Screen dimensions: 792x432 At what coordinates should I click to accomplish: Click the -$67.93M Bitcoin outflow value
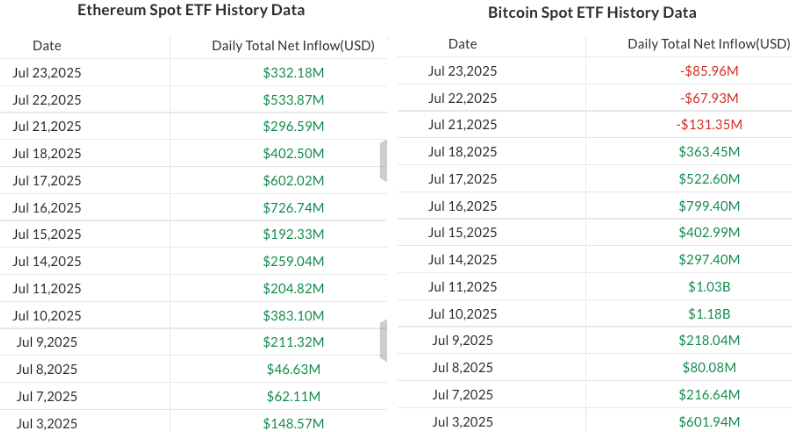click(x=708, y=97)
